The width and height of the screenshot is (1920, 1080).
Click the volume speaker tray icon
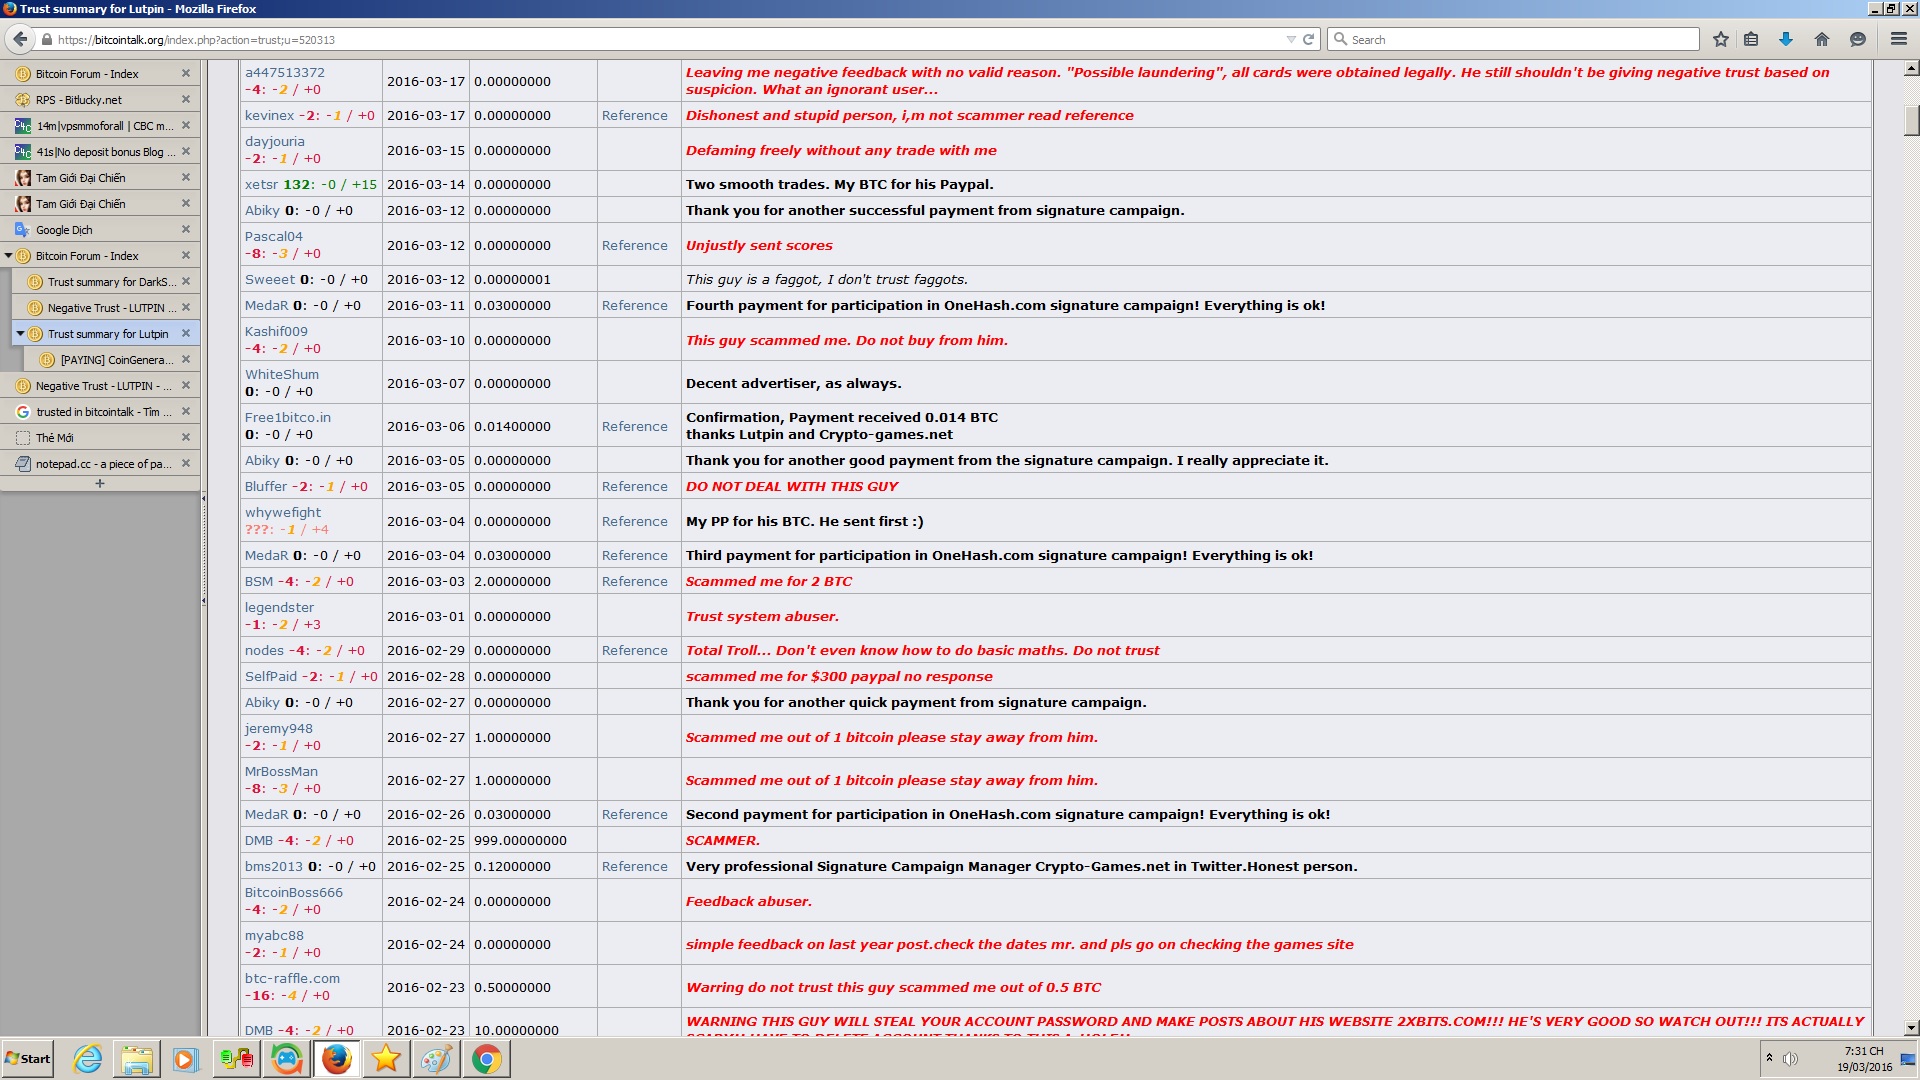(1790, 1059)
